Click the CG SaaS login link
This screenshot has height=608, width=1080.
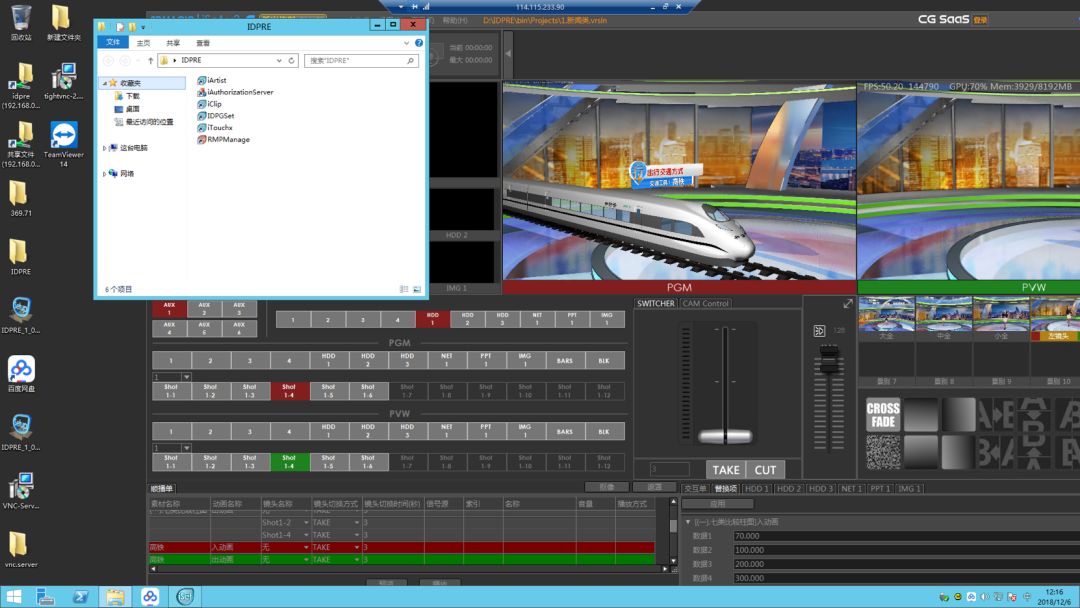pos(980,20)
